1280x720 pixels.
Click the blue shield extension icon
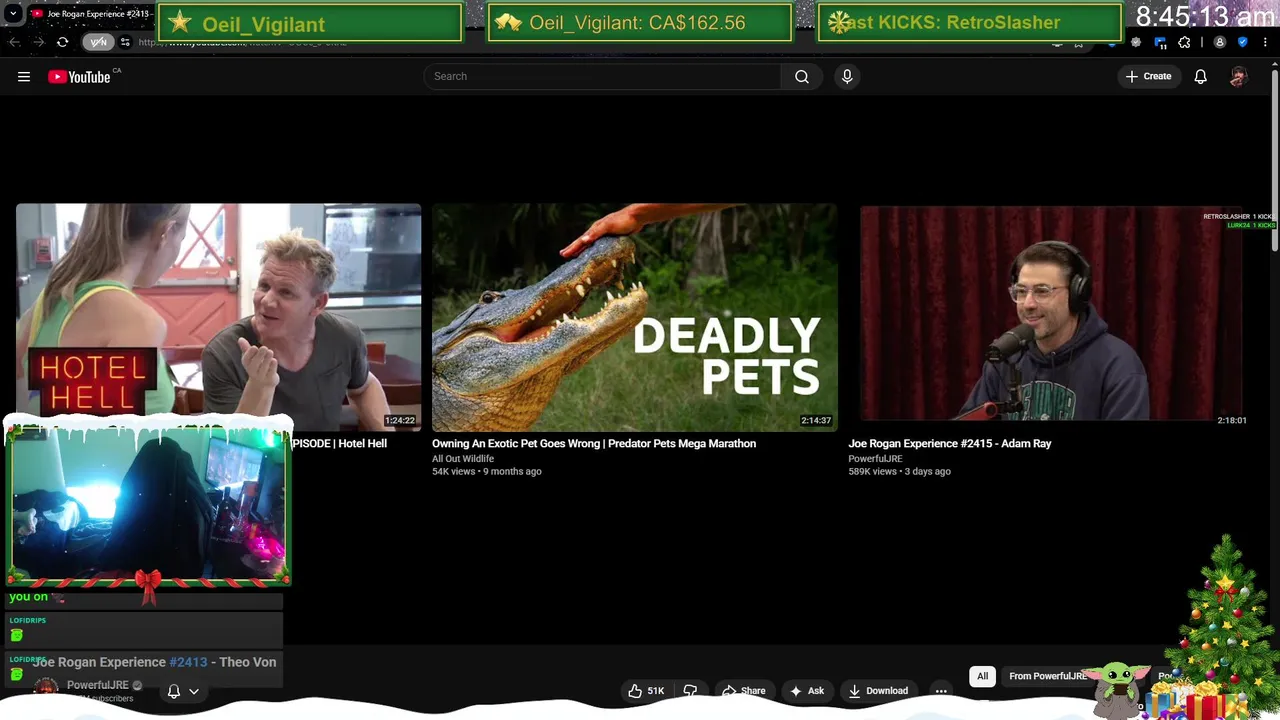1243,42
